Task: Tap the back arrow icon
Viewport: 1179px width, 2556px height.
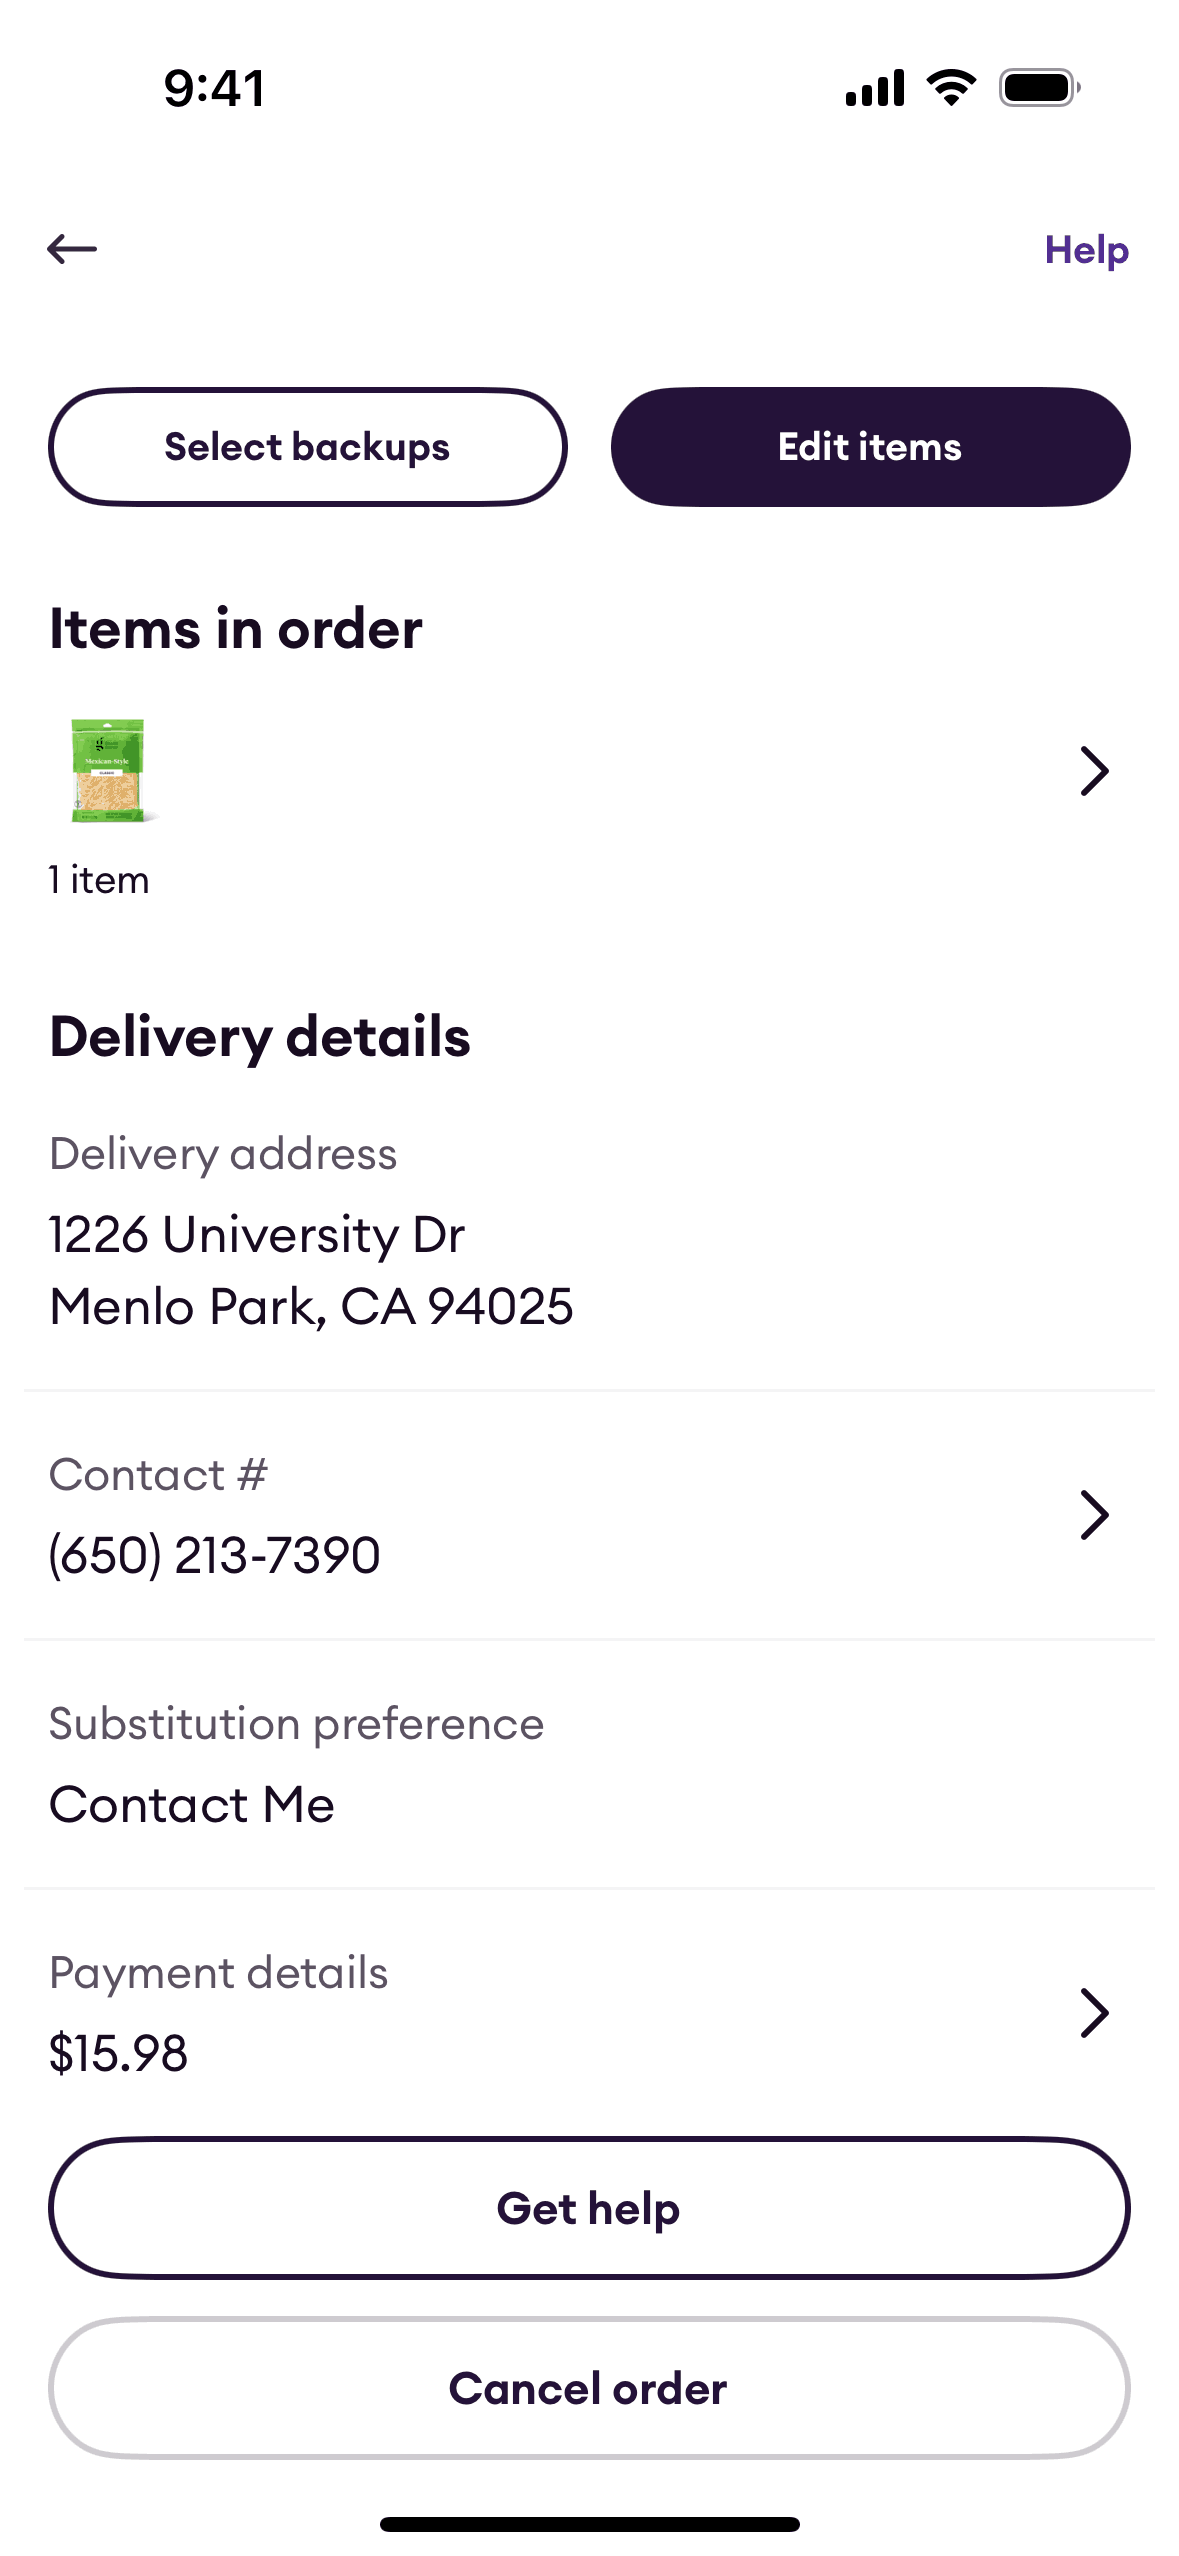Action: click(x=72, y=249)
